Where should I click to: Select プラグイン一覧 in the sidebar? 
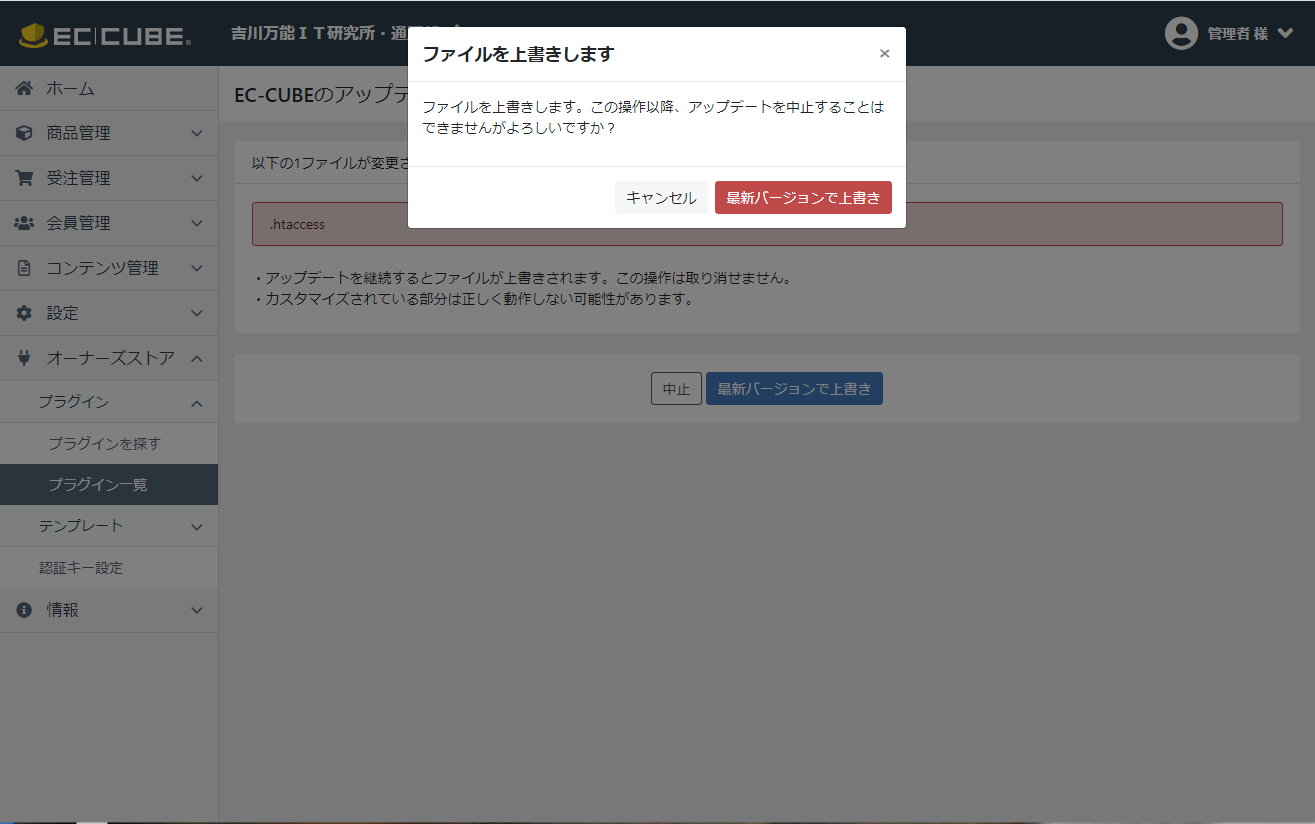[98, 484]
